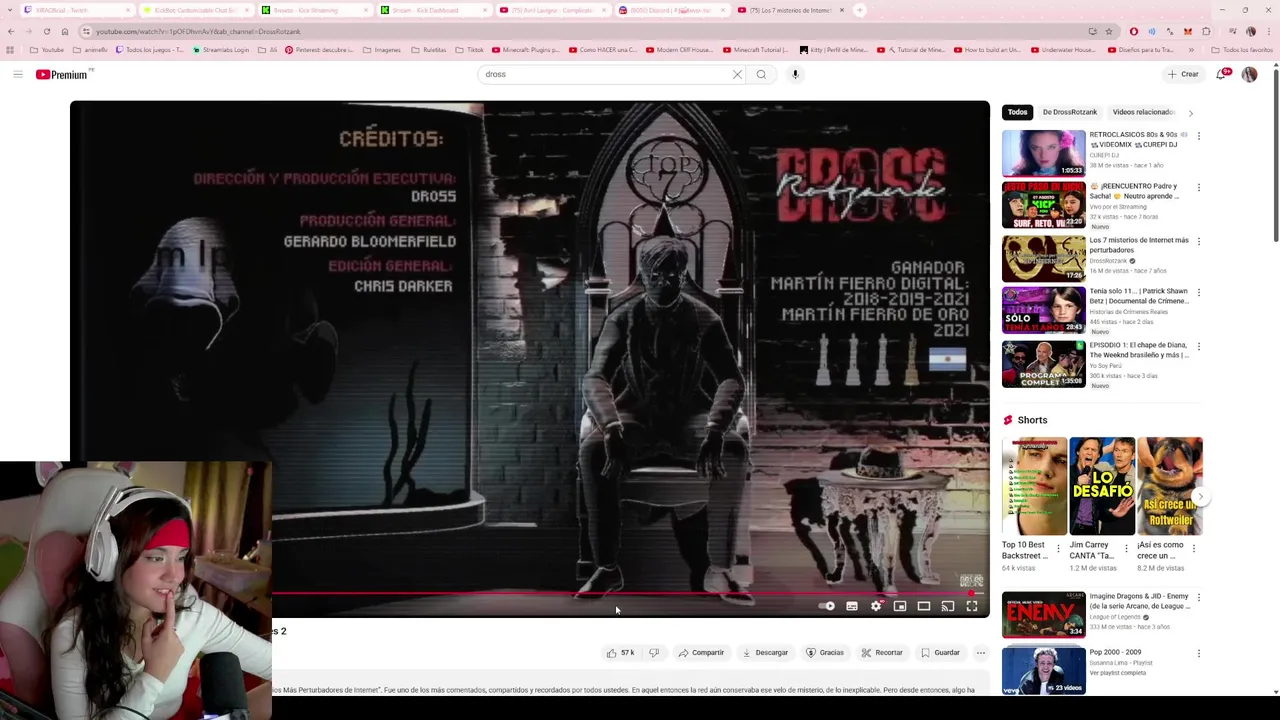
Task: Open options for Jim Carrey short
Action: point(1125,548)
